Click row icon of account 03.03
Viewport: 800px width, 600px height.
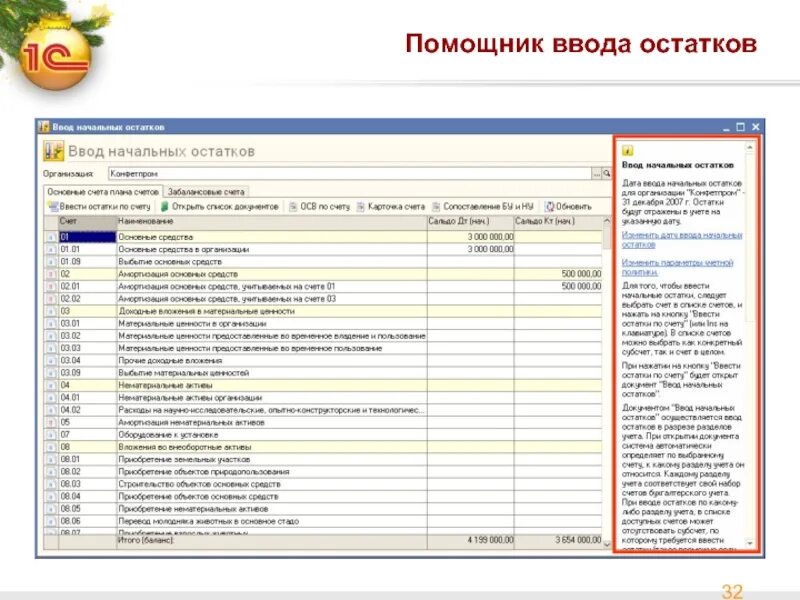51,348
